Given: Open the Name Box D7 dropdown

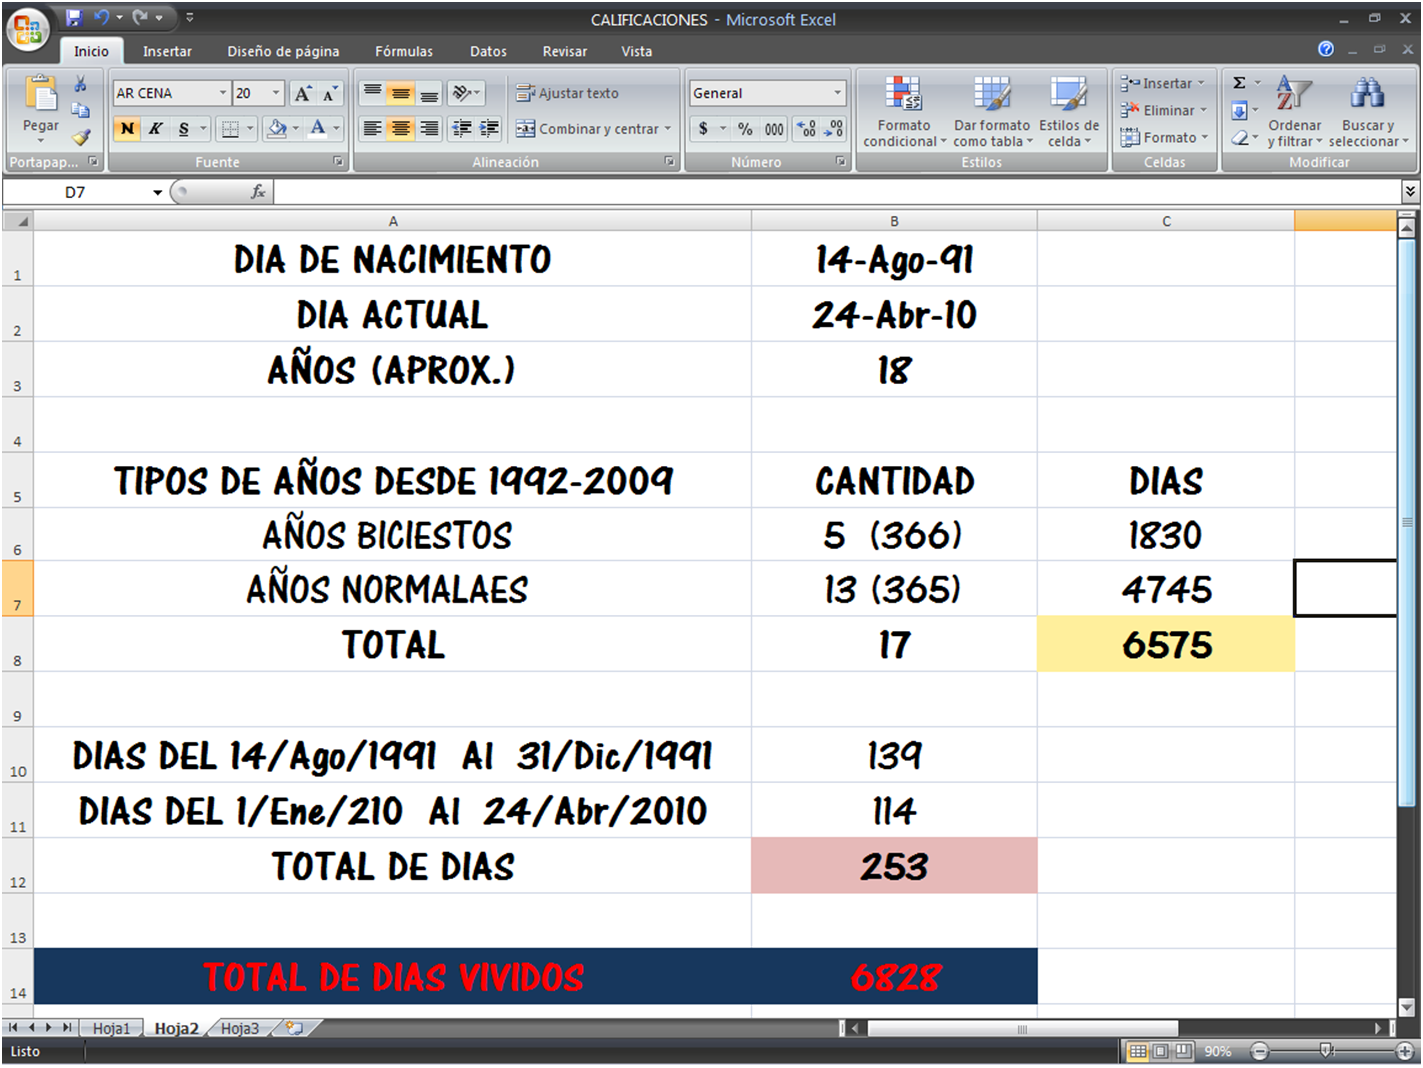Looking at the screenshot, I should [x=158, y=192].
